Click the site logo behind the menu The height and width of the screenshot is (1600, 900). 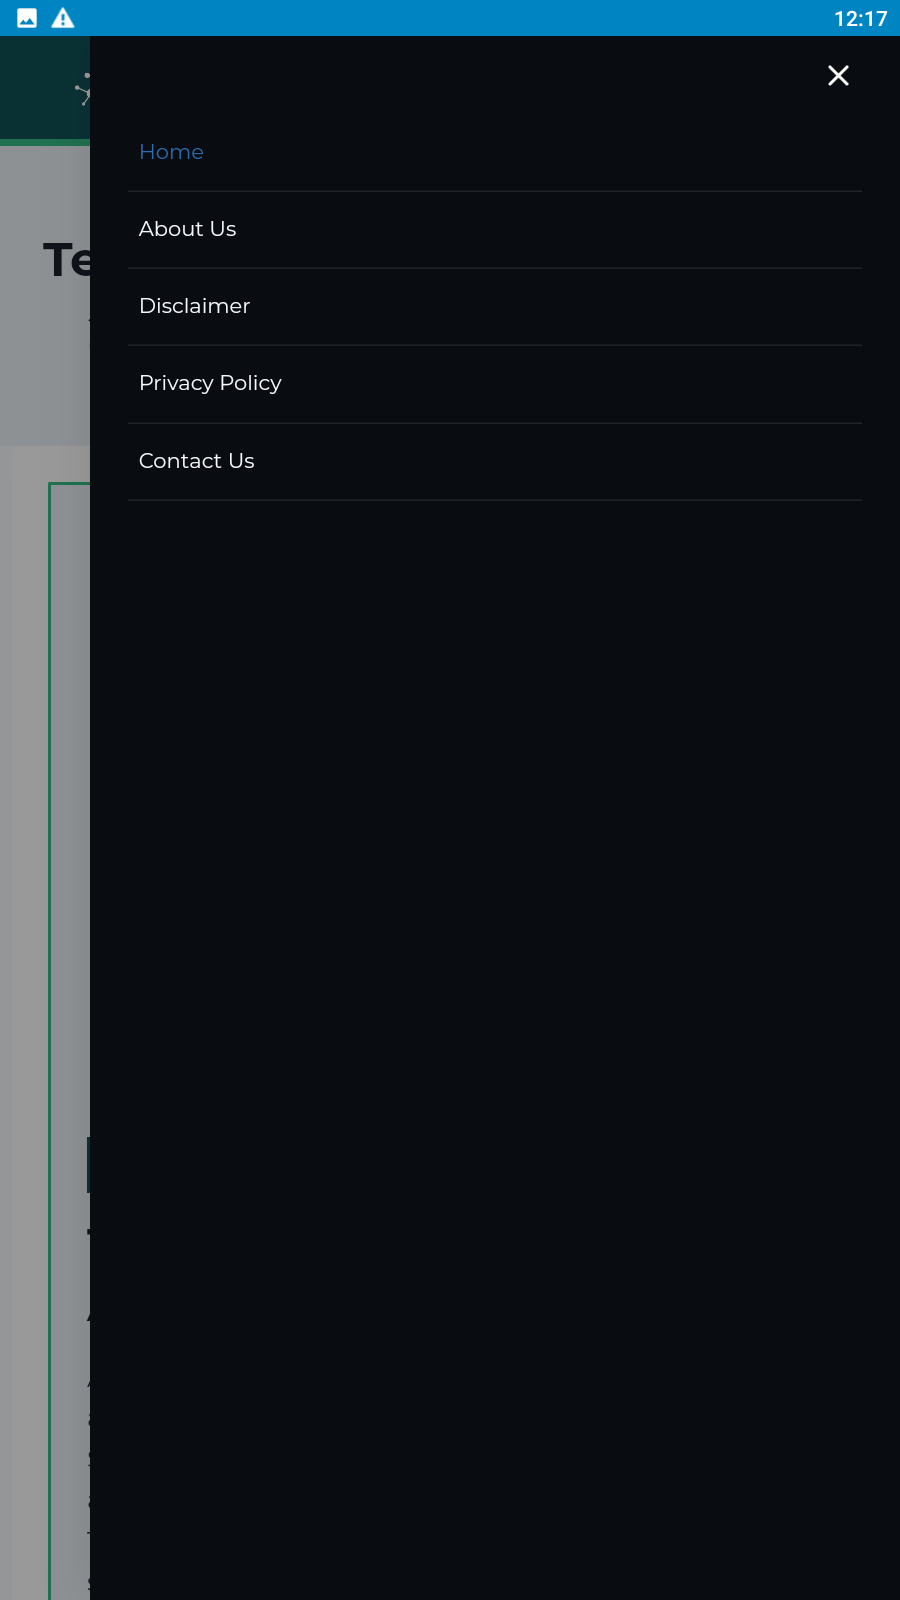click(82, 90)
